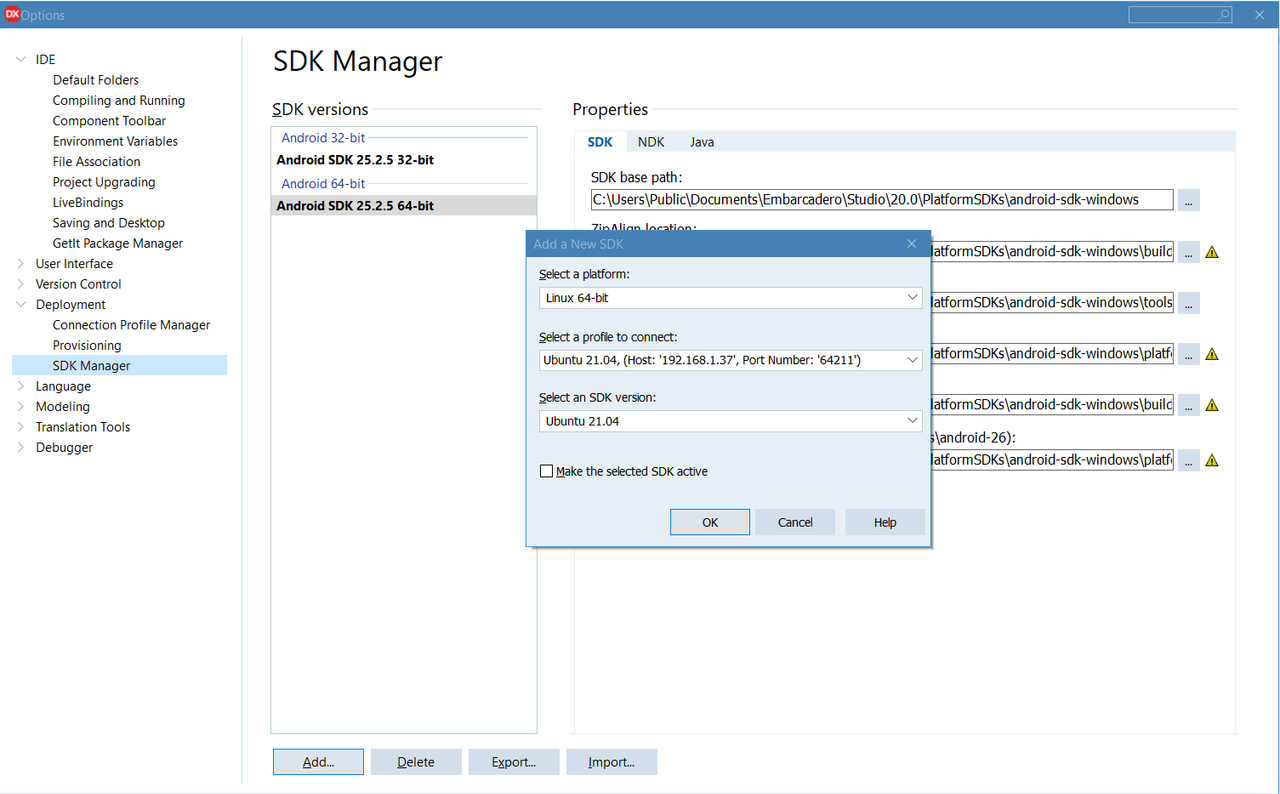1280x794 pixels.
Task: Open Component Toolbar options page
Action: [x=110, y=121]
